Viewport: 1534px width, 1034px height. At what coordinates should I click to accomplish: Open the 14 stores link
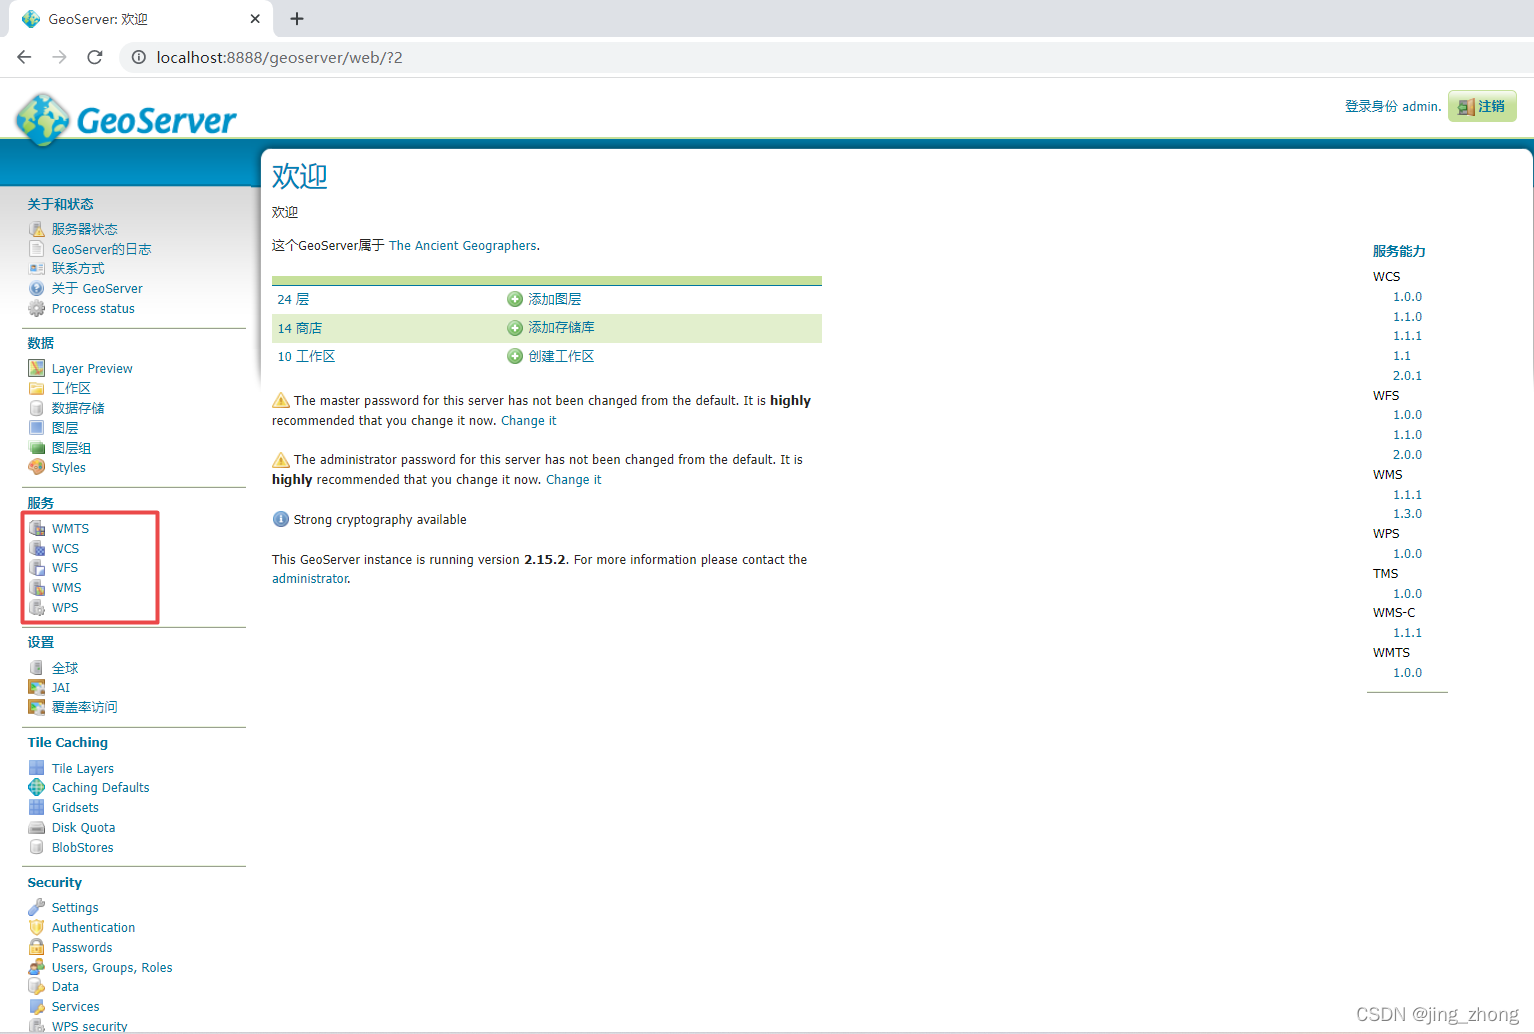299,328
